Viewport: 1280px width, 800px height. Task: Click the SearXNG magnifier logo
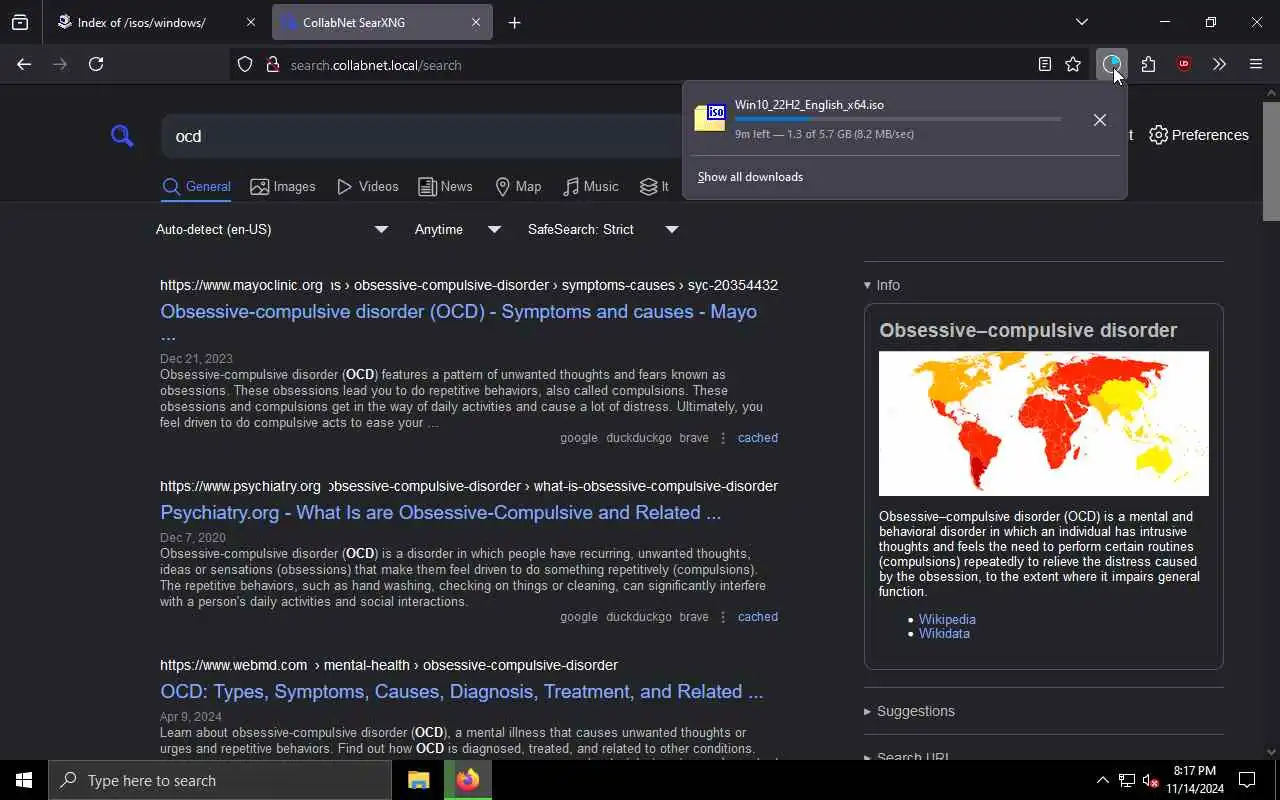[x=122, y=136]
